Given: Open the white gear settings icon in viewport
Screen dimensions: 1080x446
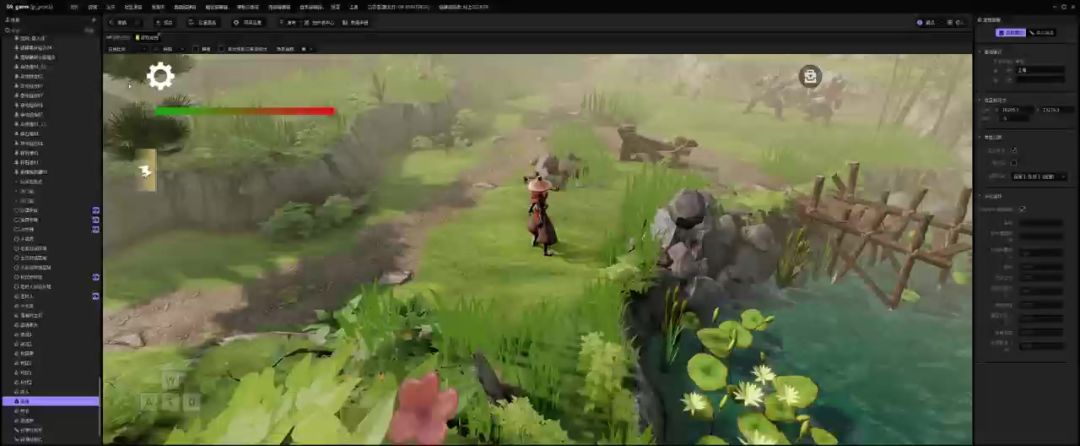Looking at the screenshot, I should point(160,76).
